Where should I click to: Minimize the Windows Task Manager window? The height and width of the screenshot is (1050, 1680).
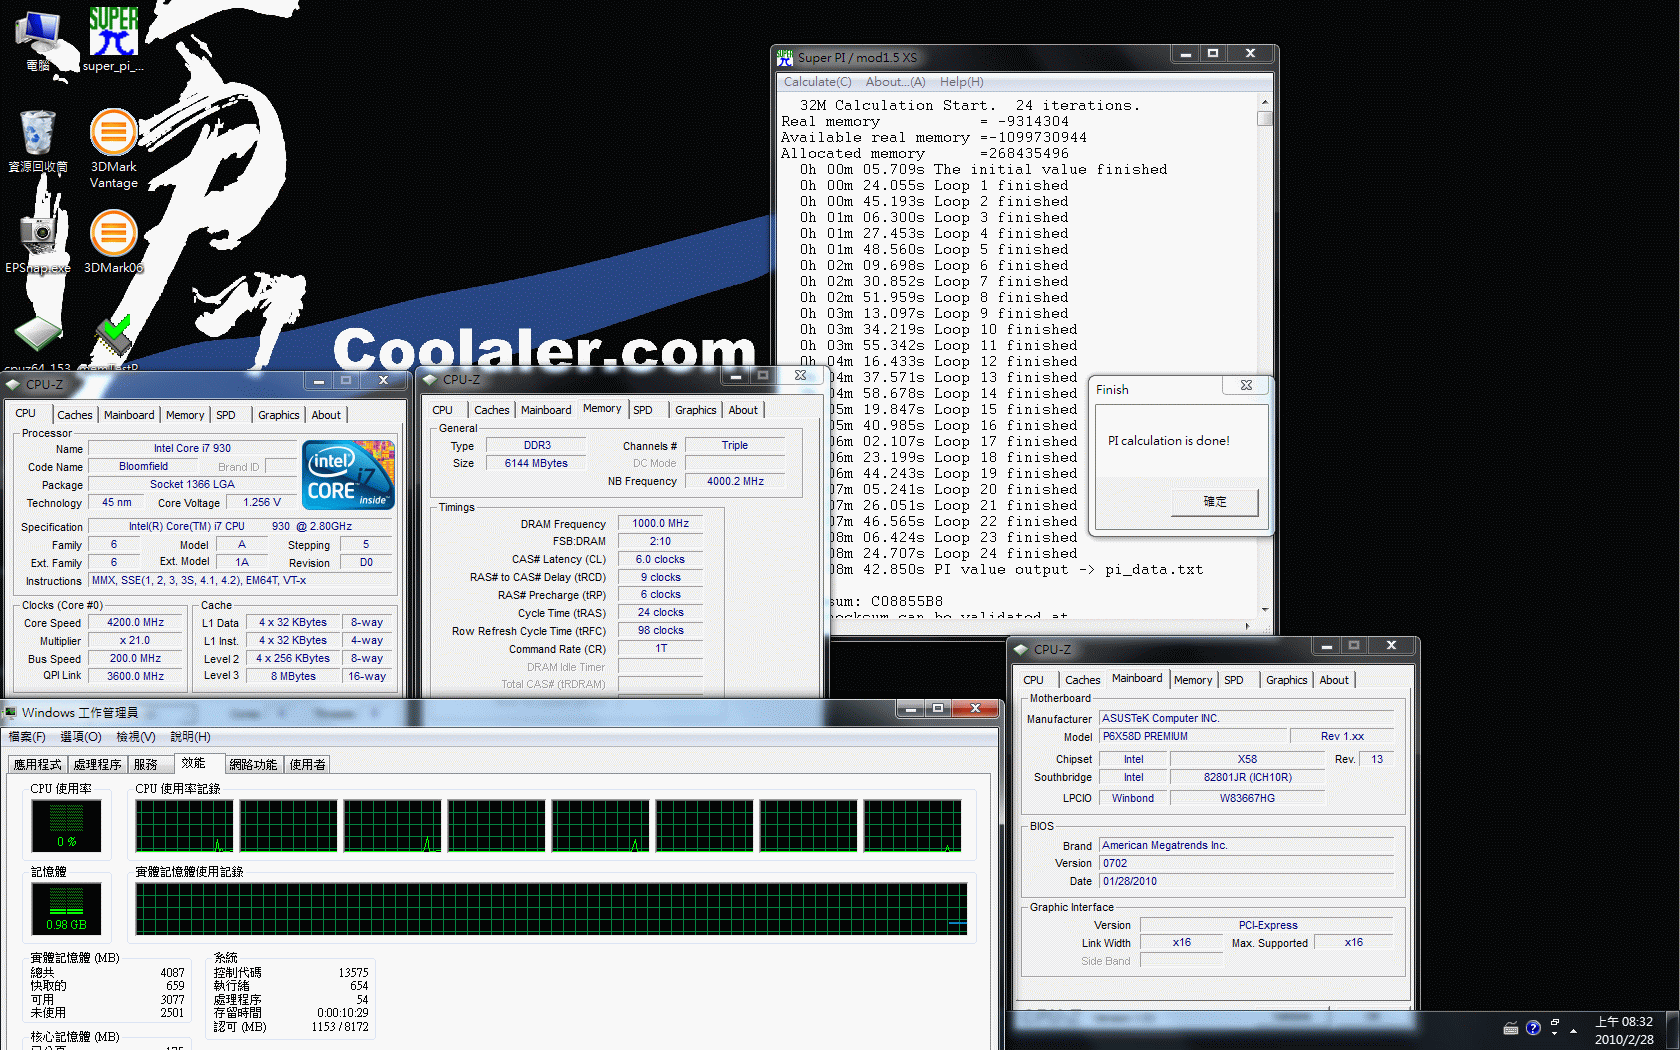pos(911,708)
